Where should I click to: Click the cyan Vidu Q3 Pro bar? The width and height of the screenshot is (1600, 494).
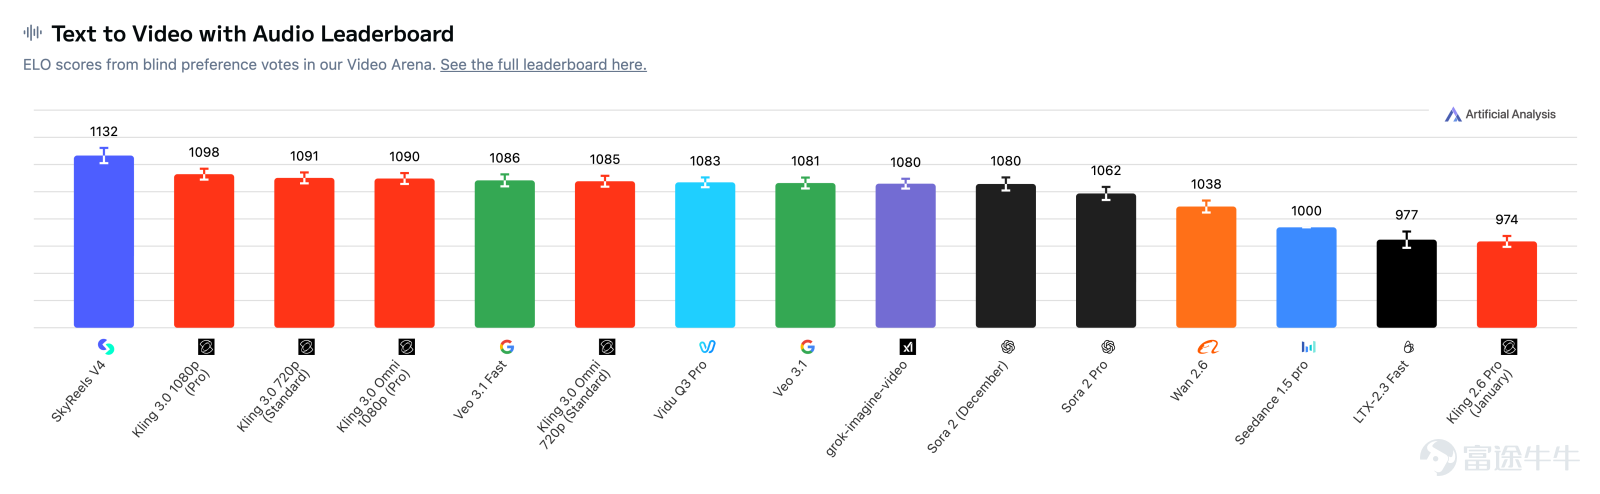[705, 255]
